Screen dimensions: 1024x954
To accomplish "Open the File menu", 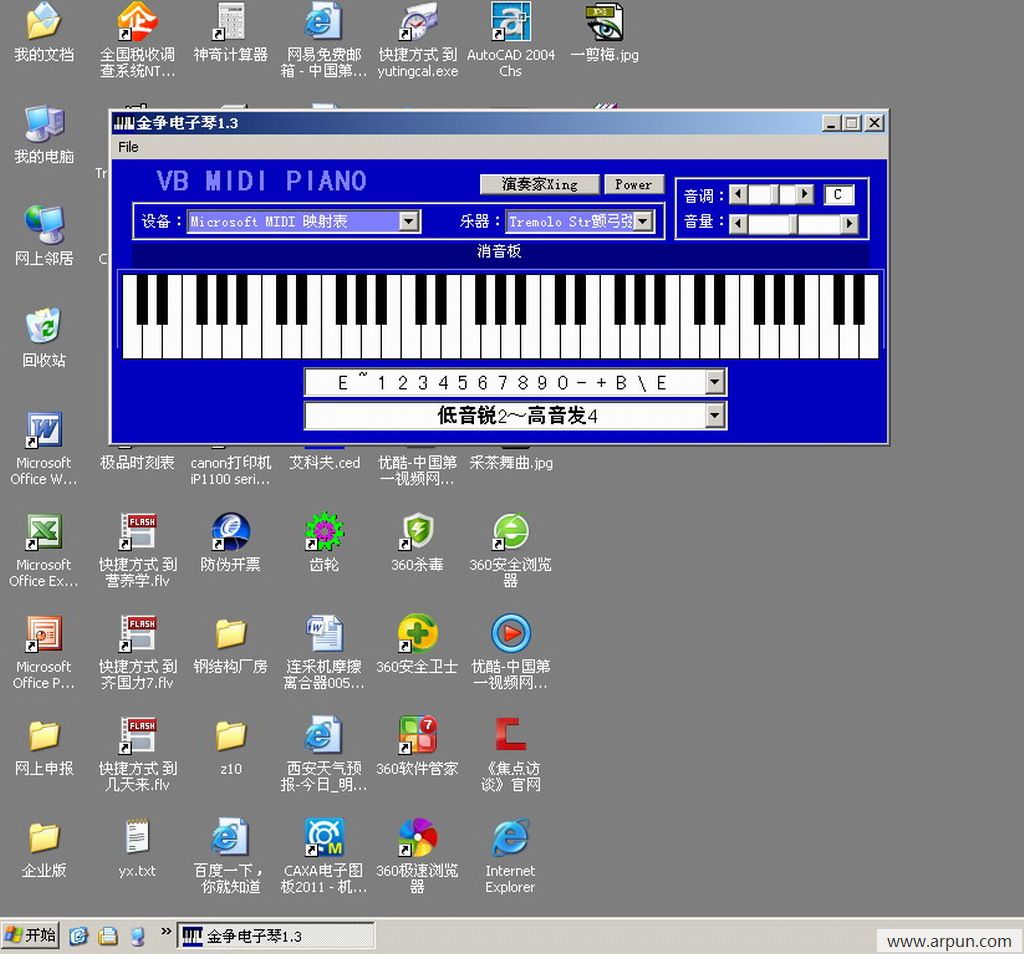I will point(129,147).
